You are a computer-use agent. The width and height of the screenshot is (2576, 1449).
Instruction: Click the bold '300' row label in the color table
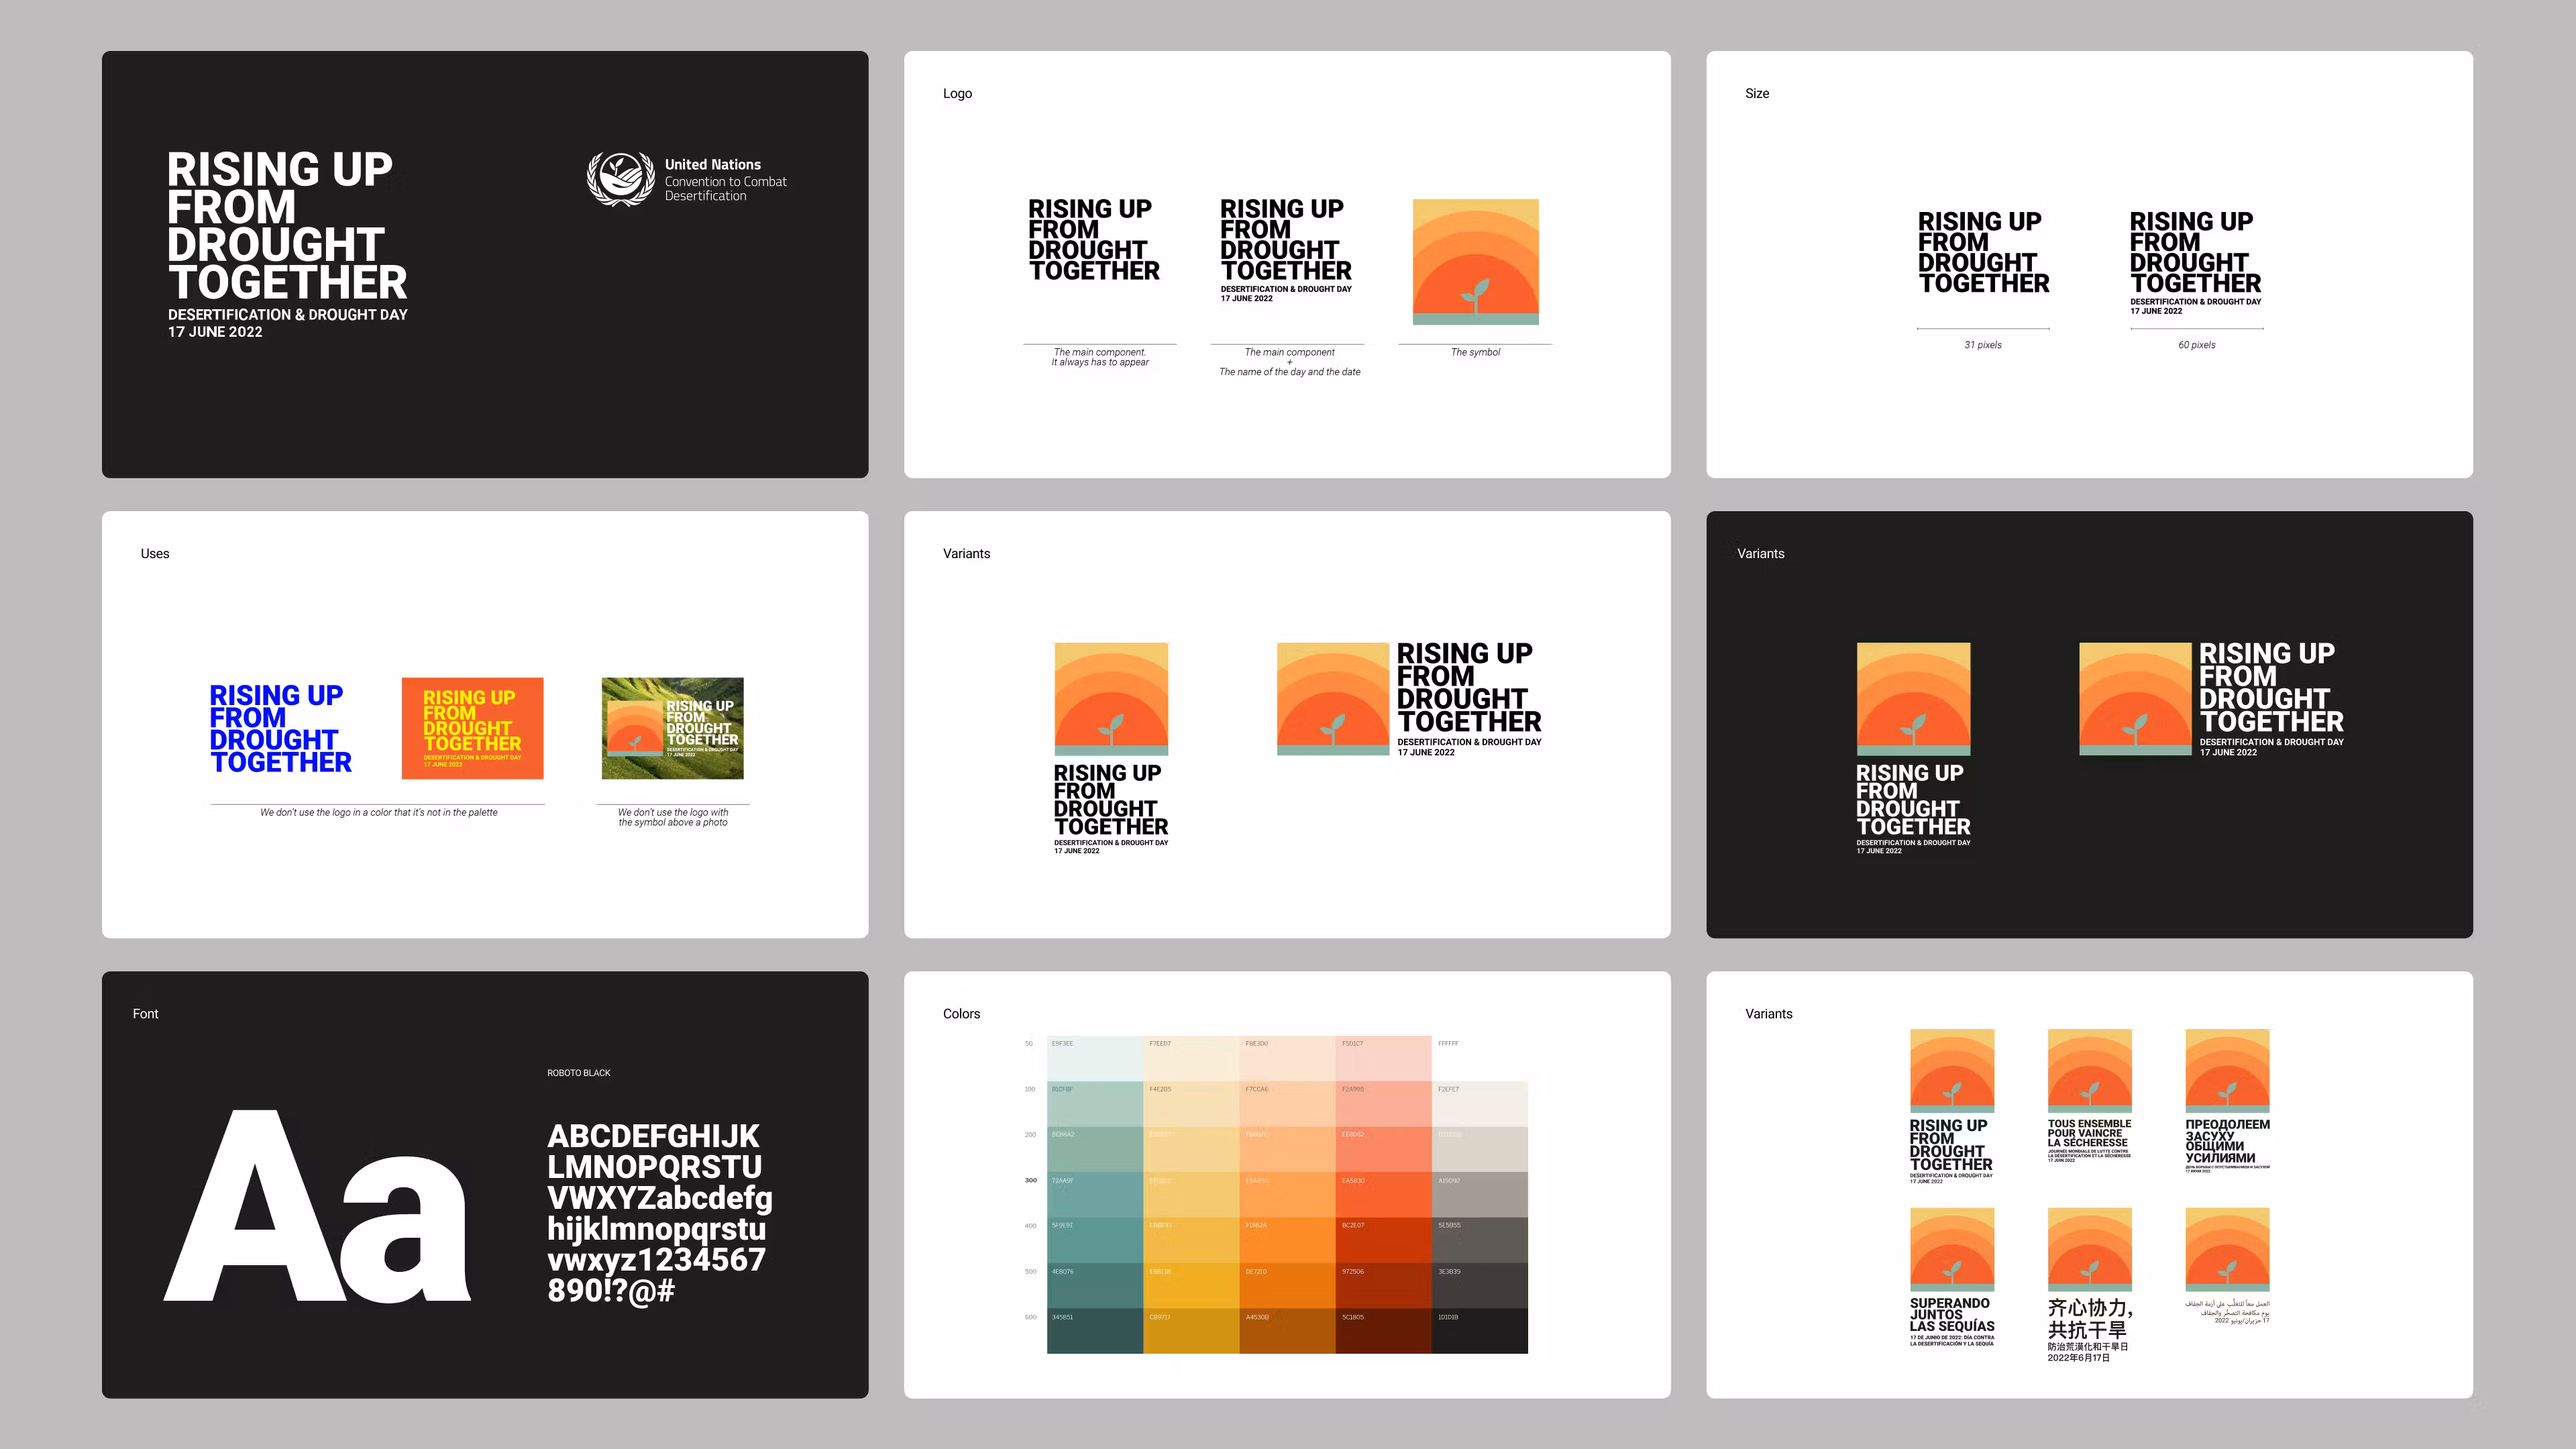click(x=1030, y=1180)
